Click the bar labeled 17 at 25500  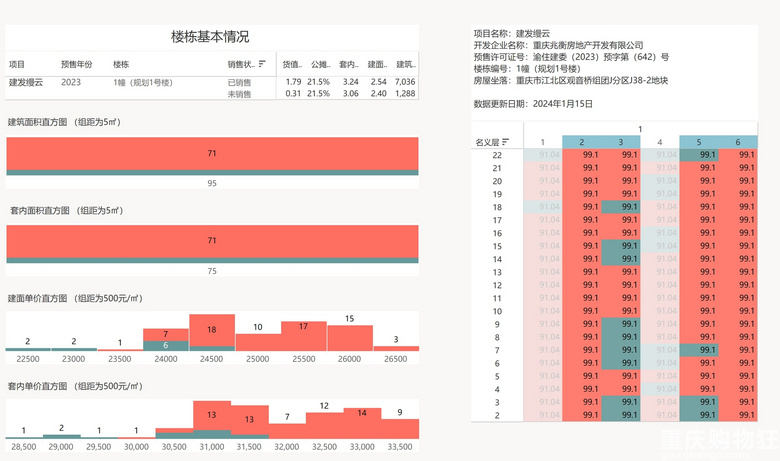point(304,336)
